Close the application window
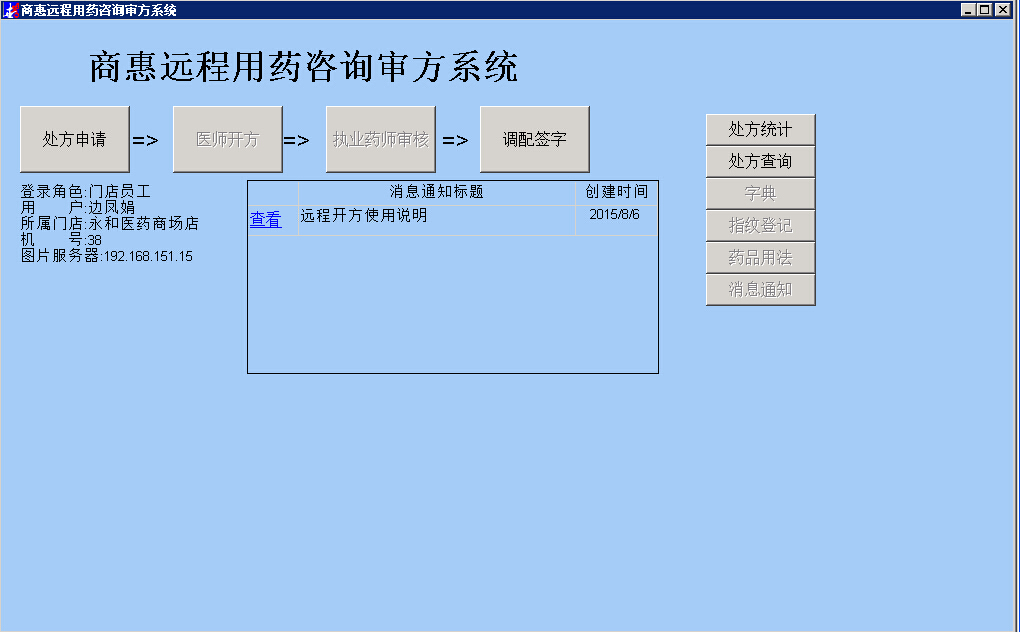1020x632 pixels. 1002,10
